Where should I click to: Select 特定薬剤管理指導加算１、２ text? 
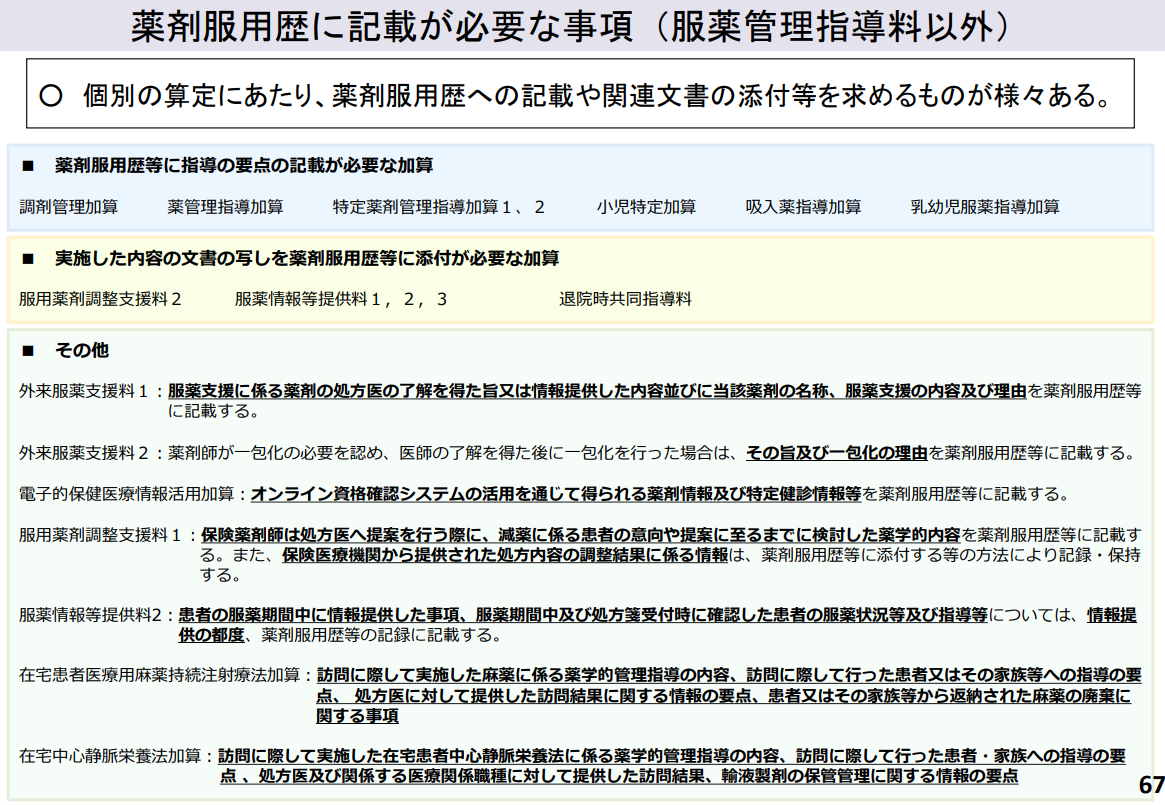click(439, 207)
